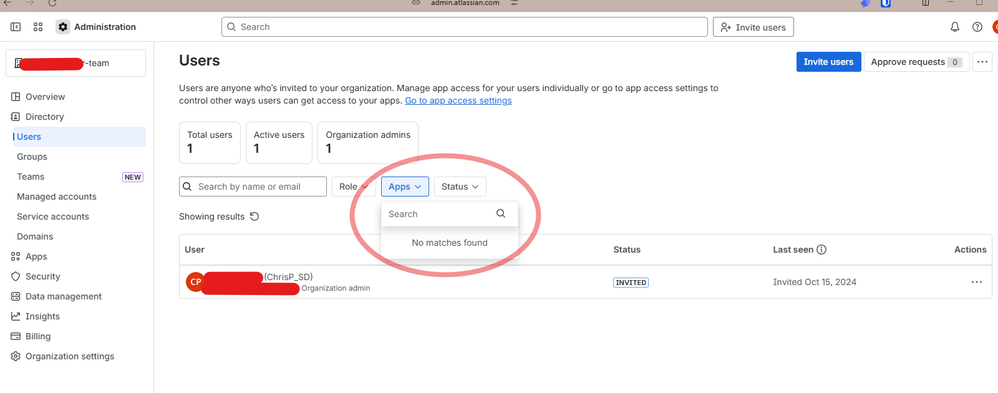Click the Administration gear icon

point(63,27)
